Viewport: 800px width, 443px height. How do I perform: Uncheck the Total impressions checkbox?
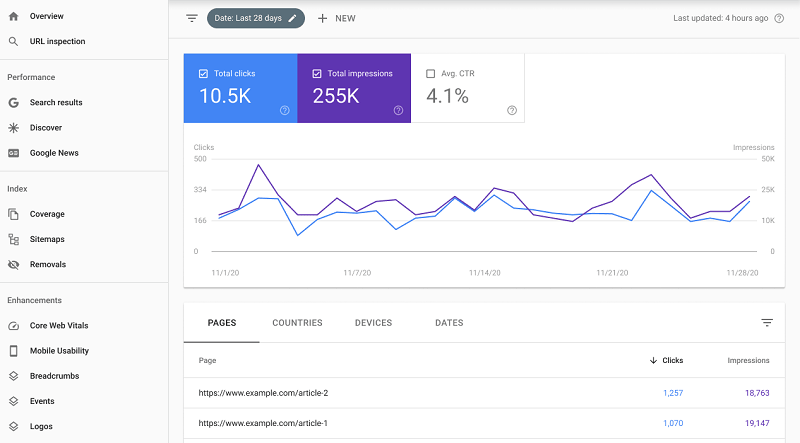317,73
